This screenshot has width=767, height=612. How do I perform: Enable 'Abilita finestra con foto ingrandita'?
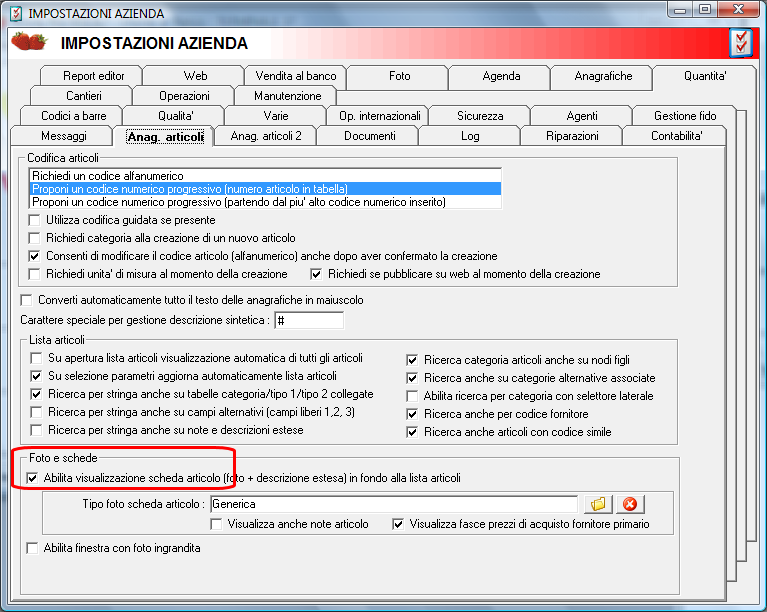[x=32, y=548]
